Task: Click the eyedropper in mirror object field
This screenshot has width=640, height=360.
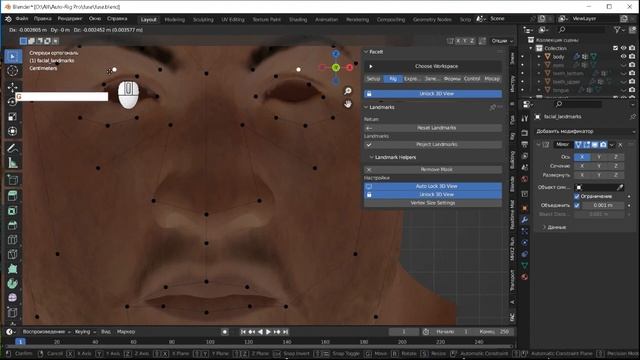Action: click(x=620, y=187)
